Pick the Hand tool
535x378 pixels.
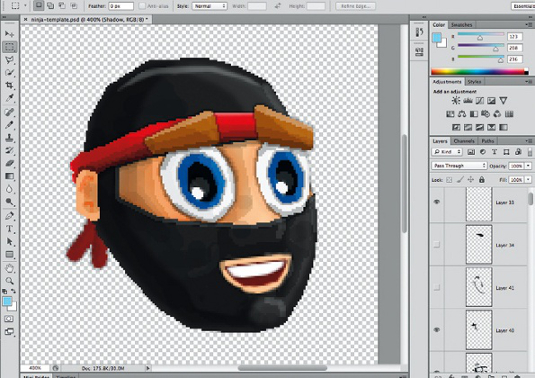point(10,268)
